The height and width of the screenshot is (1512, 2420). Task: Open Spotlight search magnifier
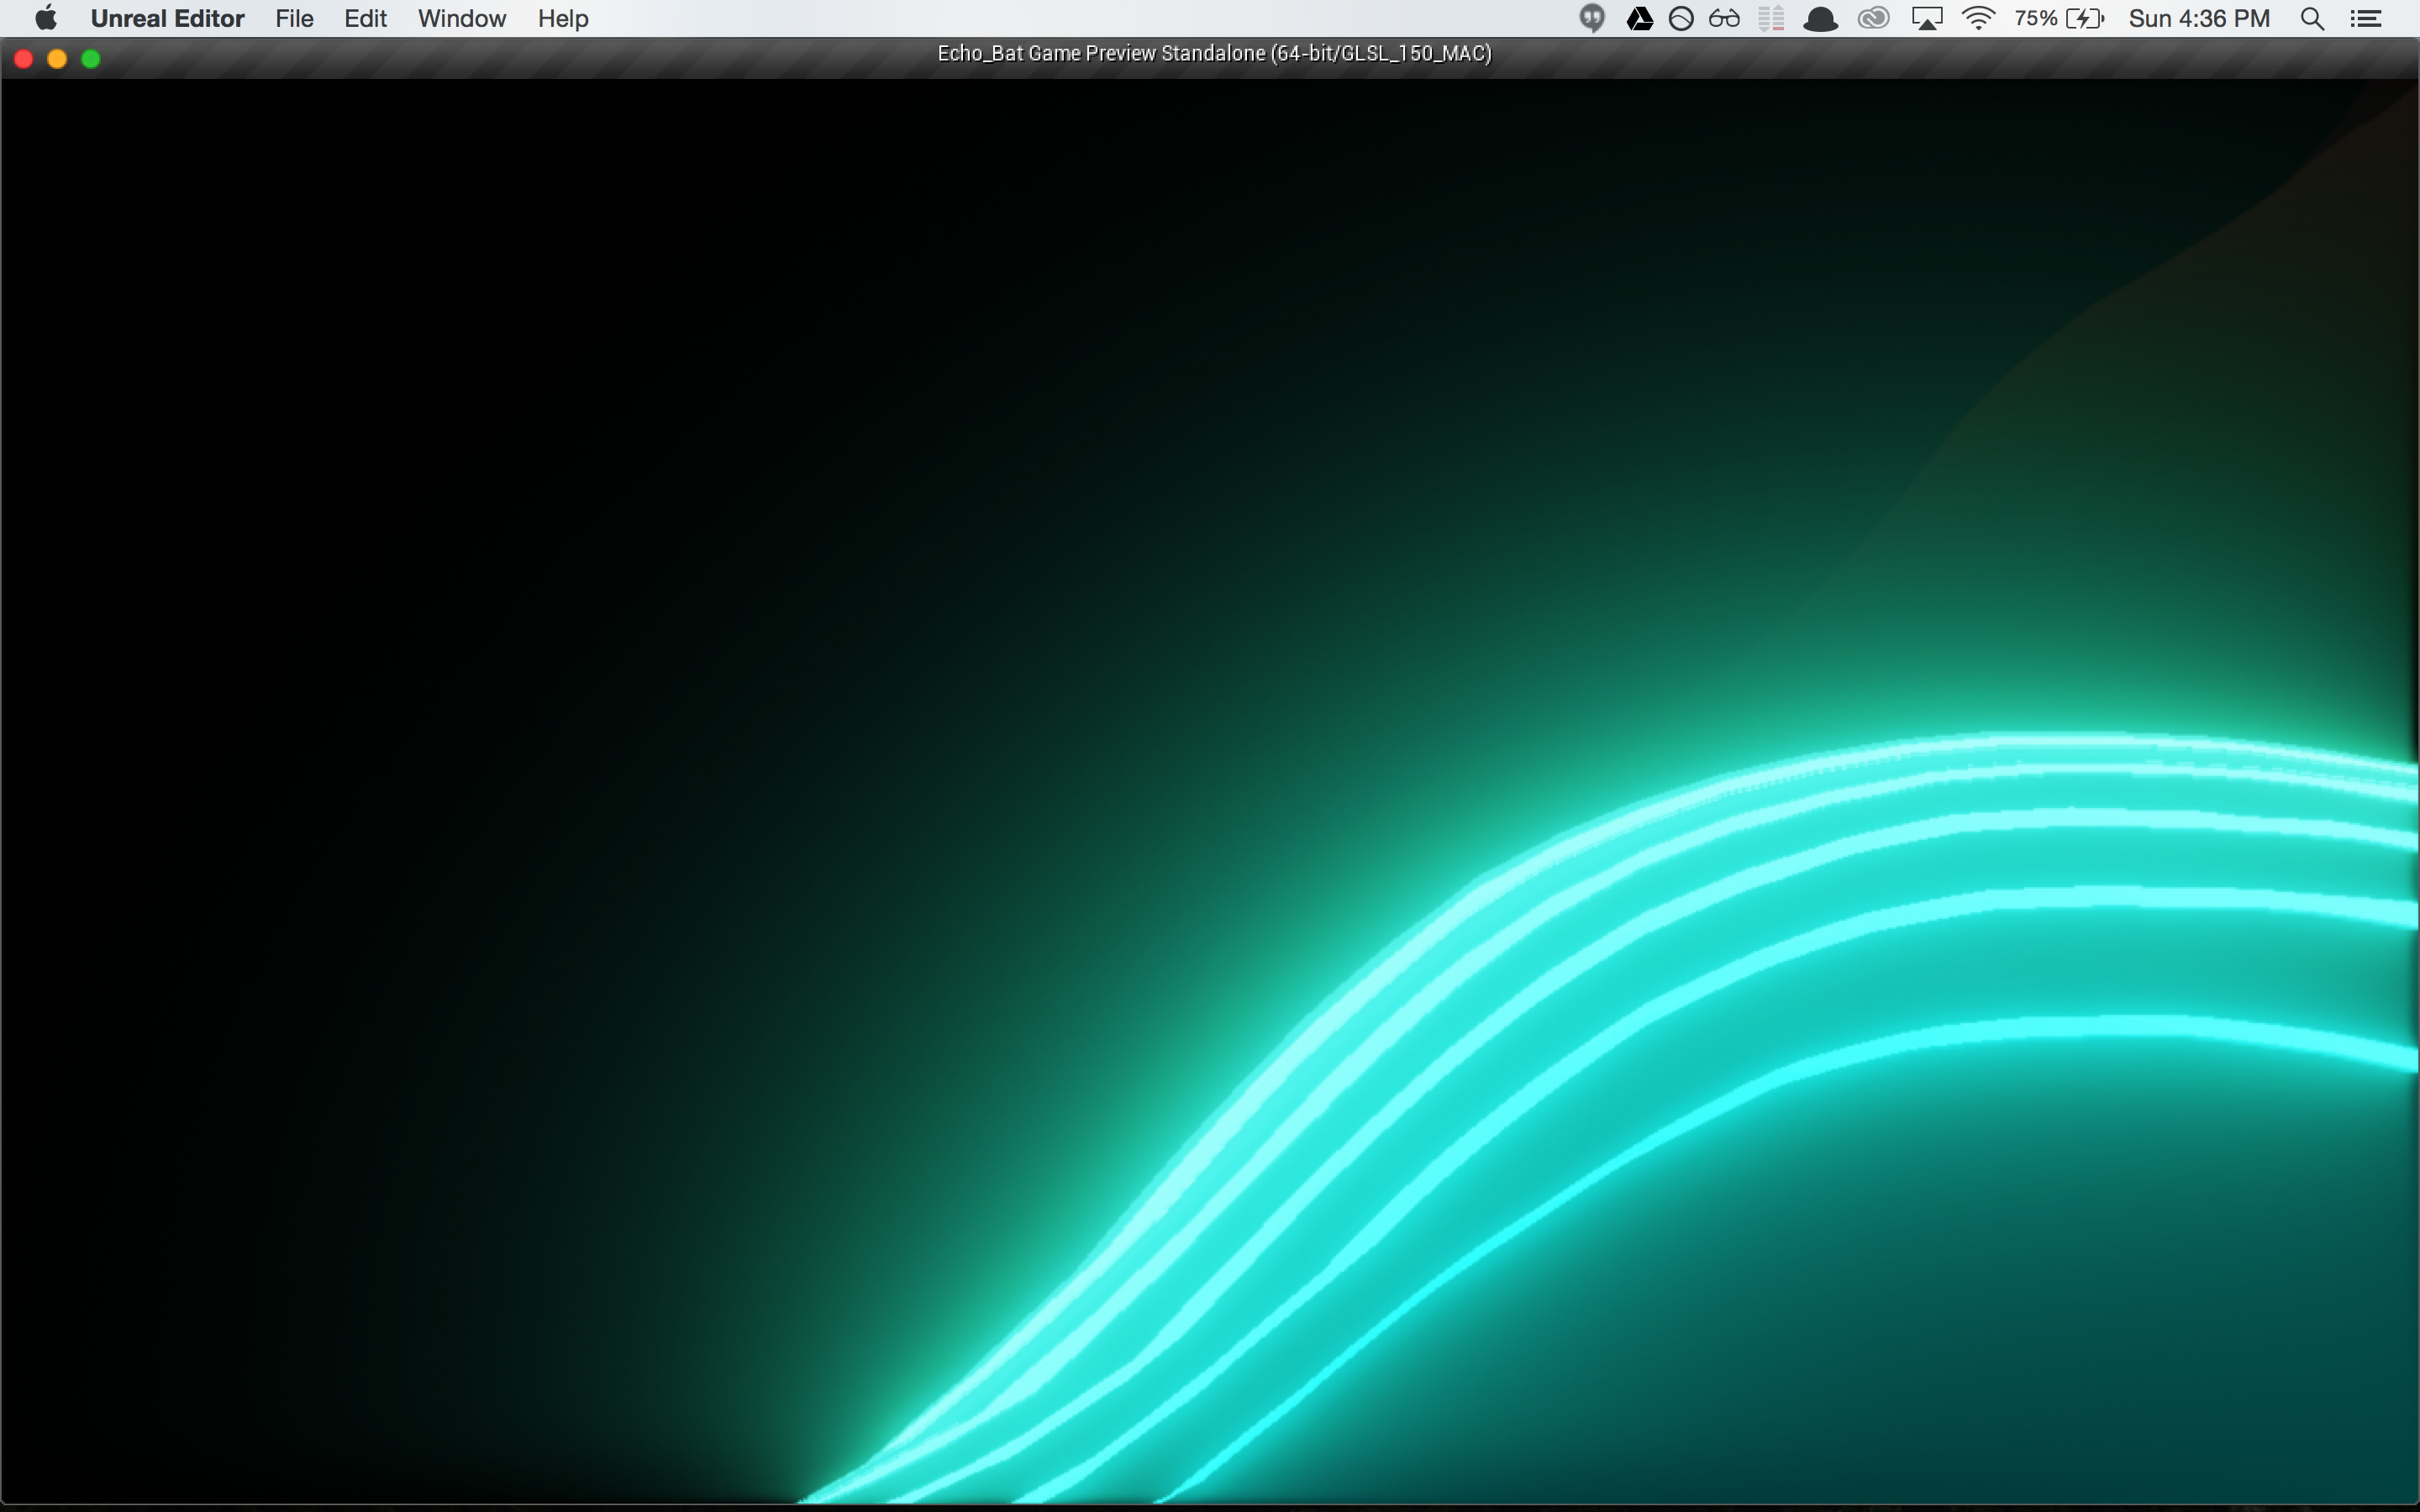point(2312,19)
